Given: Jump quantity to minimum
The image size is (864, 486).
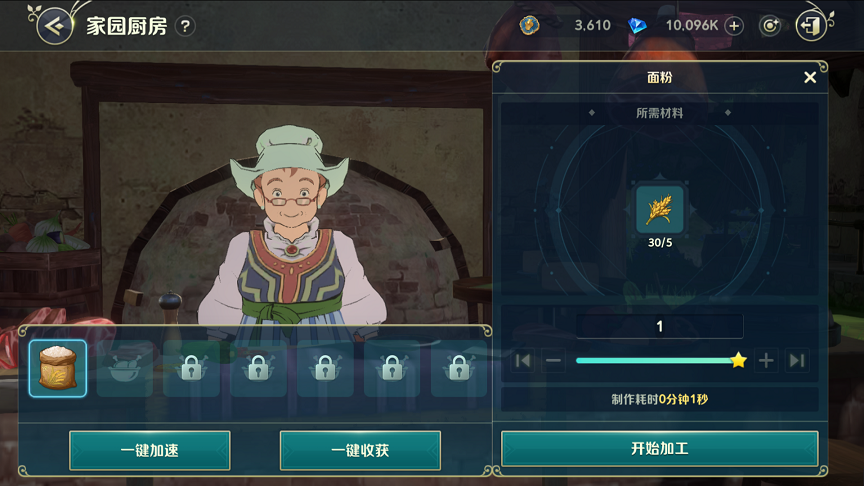Looking at the screenshot, I should click(522, 361).
